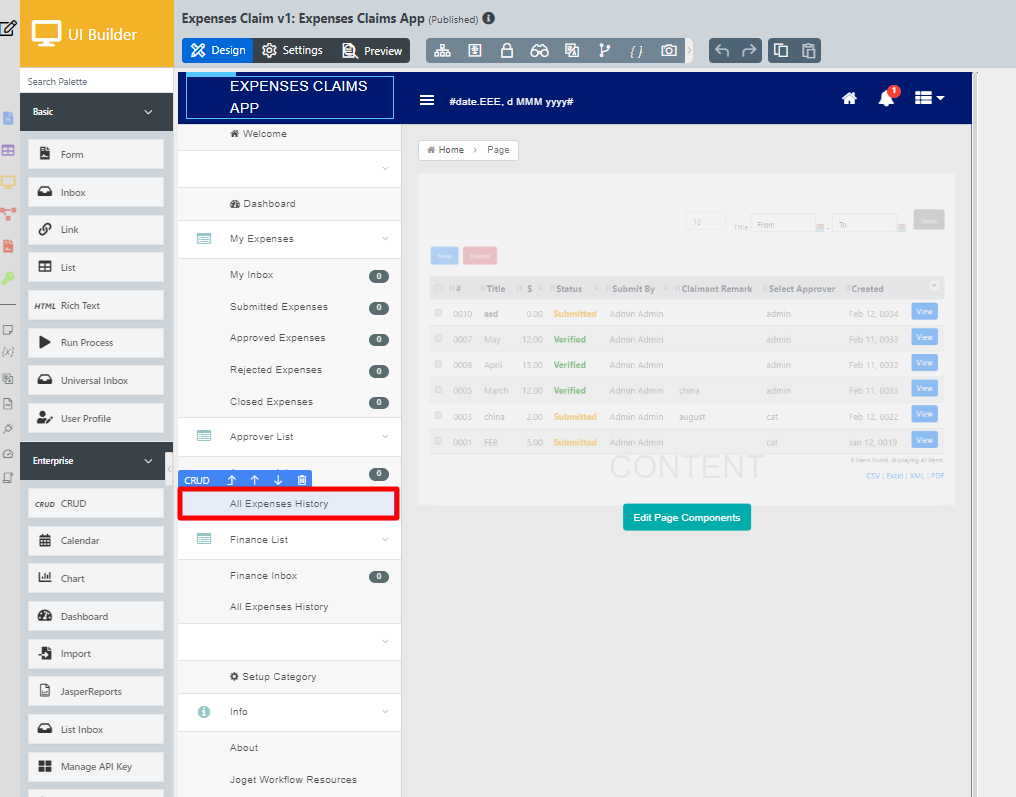
Task: Click the camera screenshot icon in toolbar
Action: point(668,51)
